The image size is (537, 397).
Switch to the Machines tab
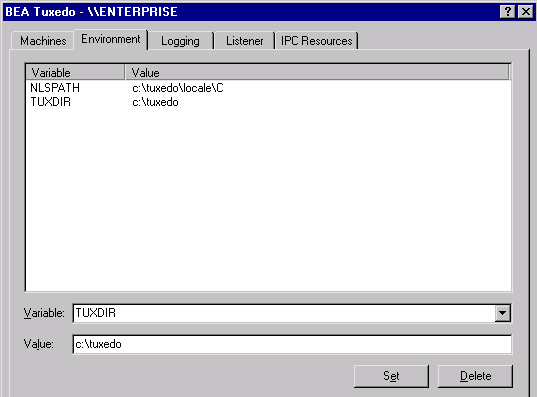point(43,41)
